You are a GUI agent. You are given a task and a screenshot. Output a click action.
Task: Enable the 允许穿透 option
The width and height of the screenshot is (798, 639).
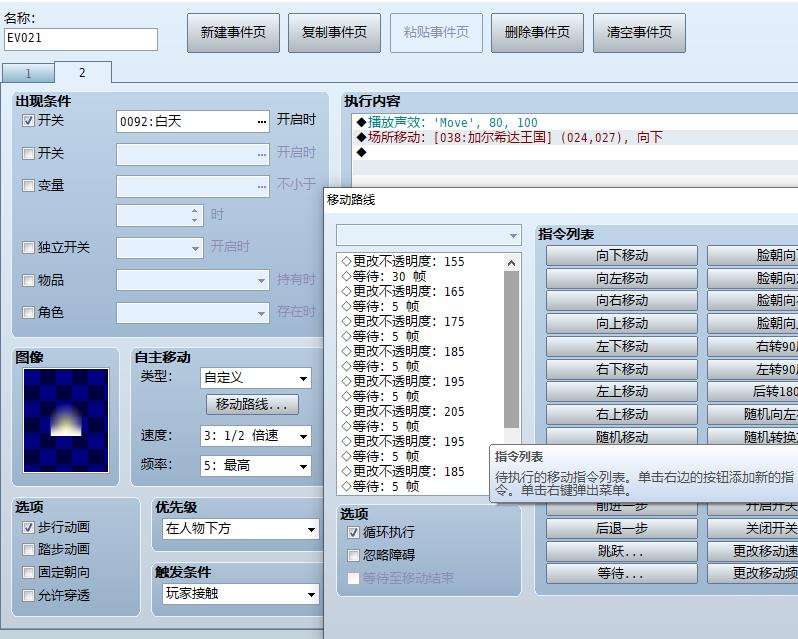tap(28, 595)
